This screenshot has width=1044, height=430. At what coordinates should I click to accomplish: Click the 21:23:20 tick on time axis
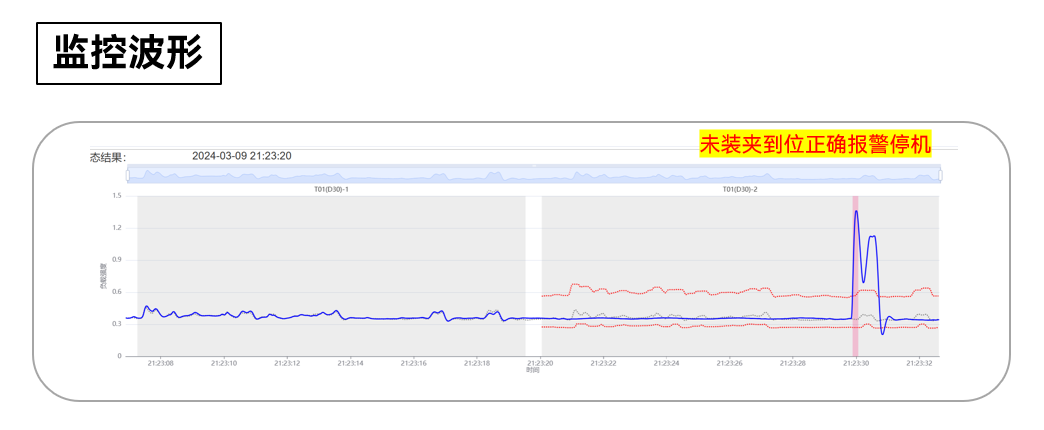(x=540, y=363)
